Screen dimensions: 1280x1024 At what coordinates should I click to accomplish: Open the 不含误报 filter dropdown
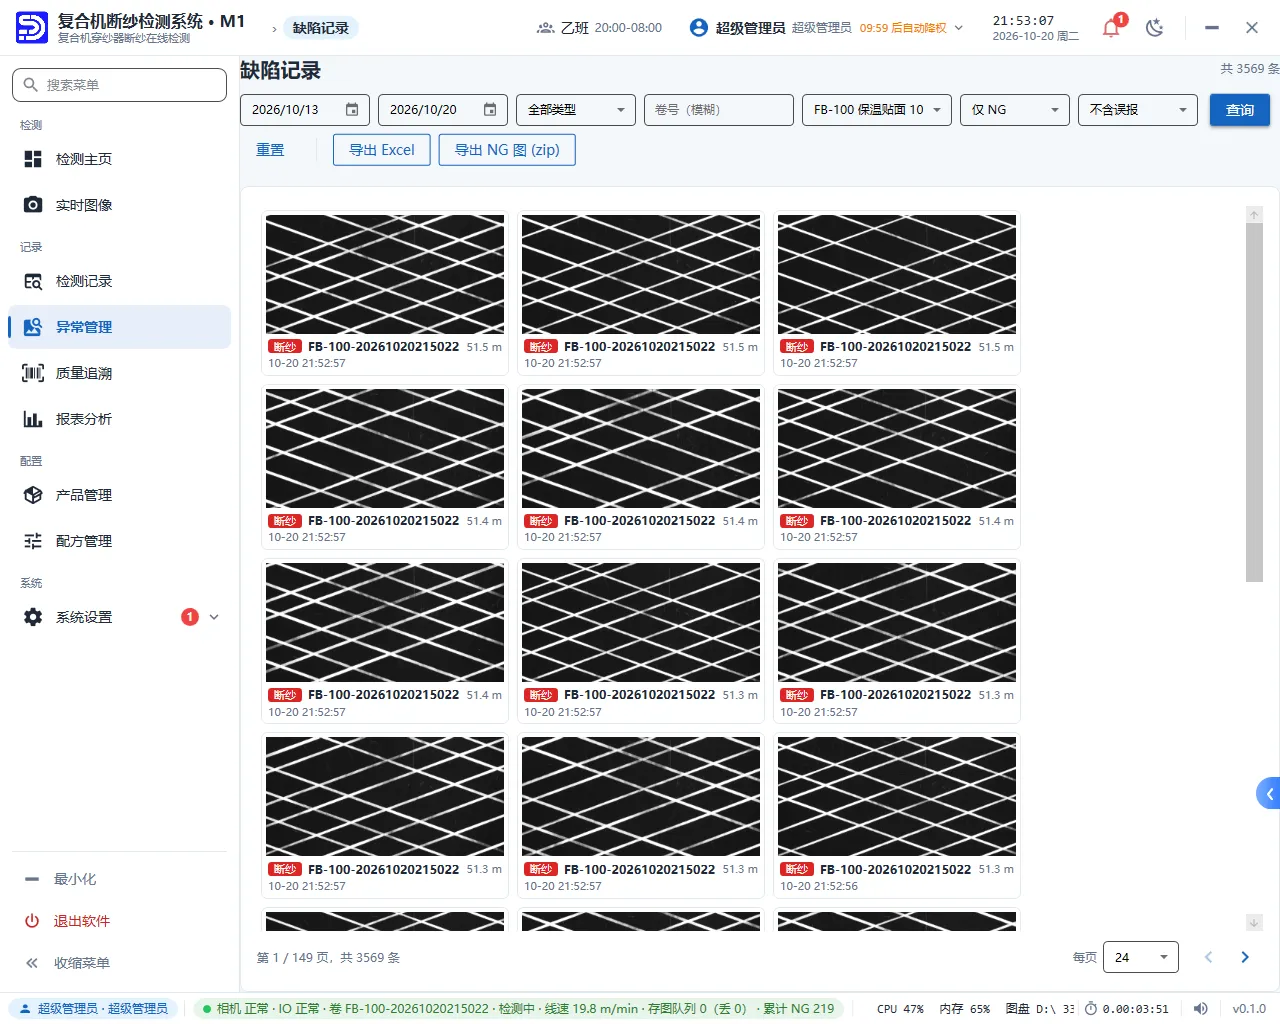click(1138, 110)
